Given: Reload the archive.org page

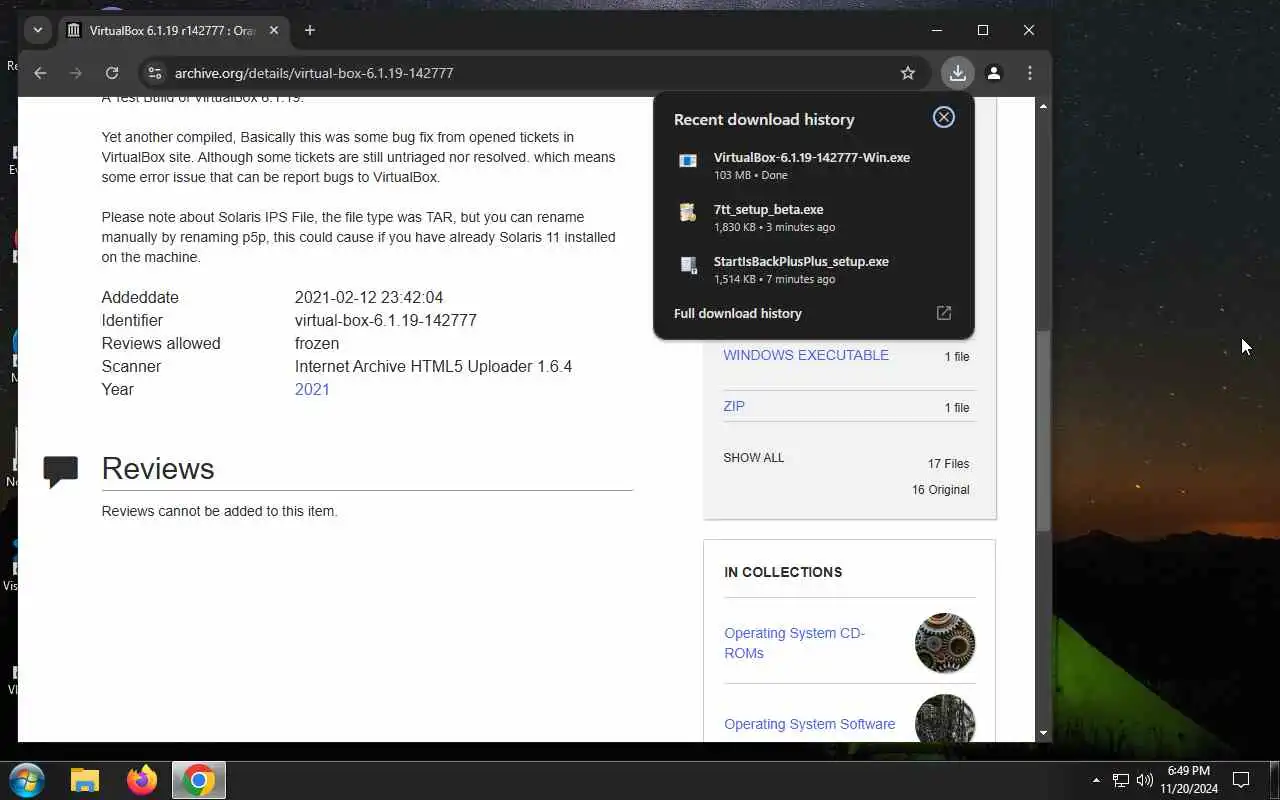Looking at the screenshot, I should tap(112, 73).
